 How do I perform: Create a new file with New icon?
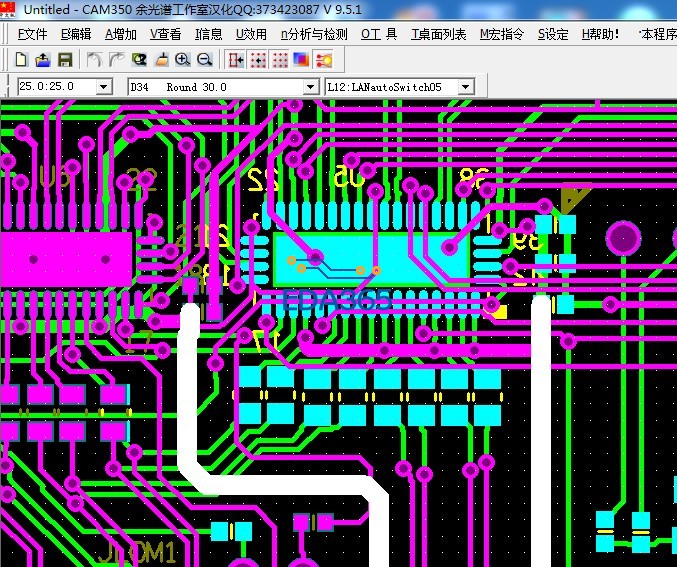coord(21,60)
